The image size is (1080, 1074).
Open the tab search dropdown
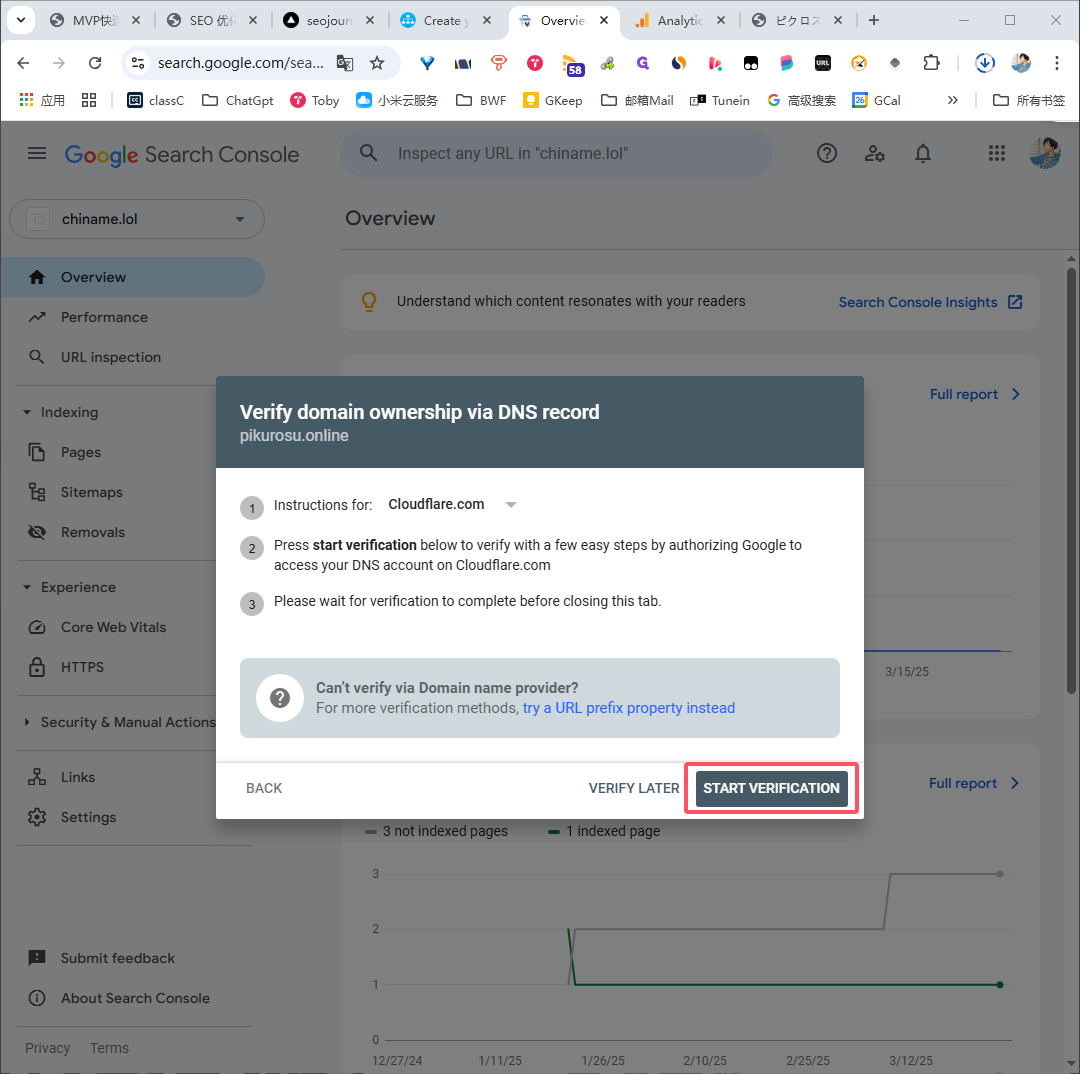(21, 20)
